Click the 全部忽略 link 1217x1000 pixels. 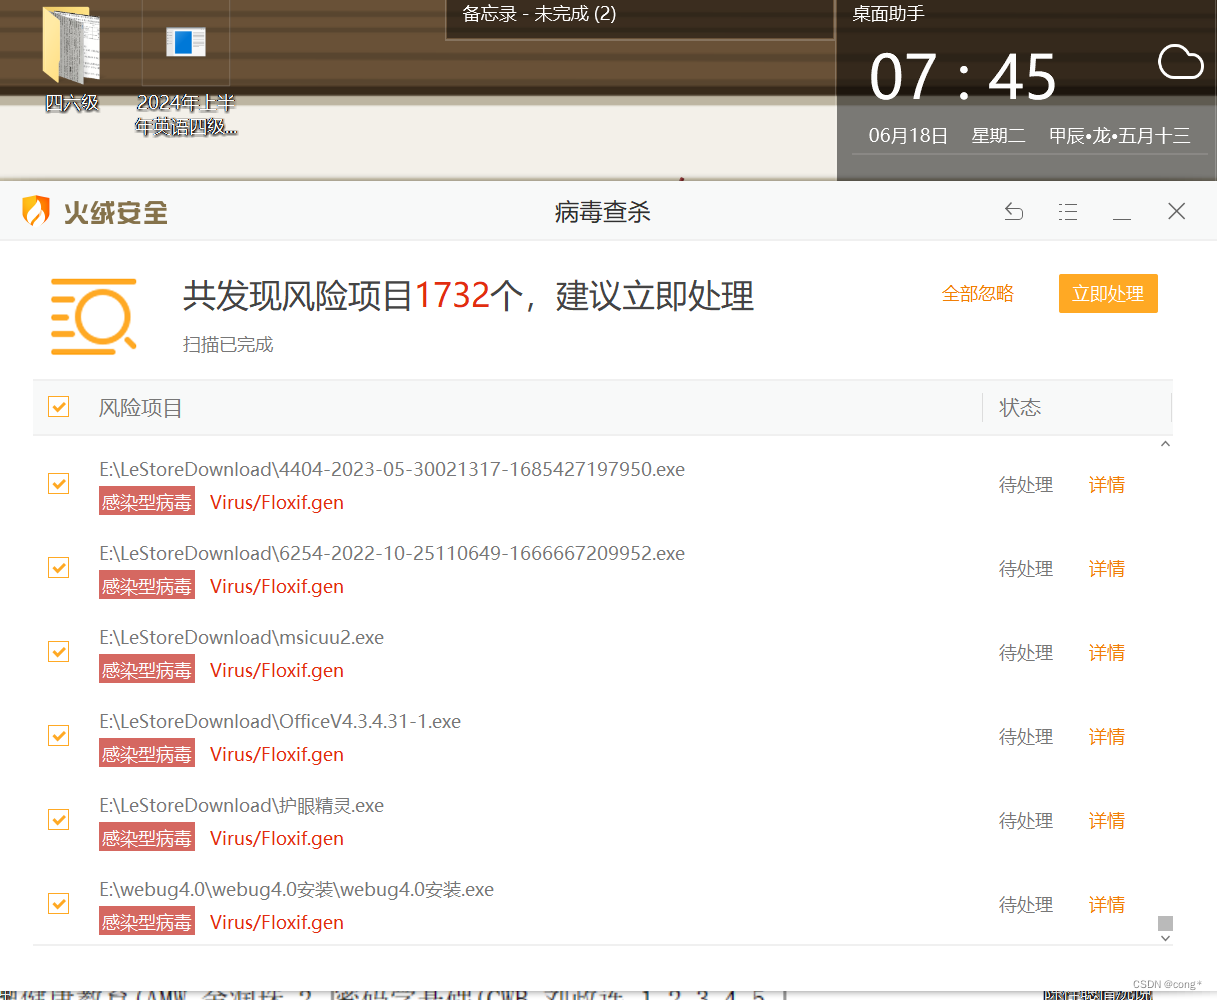tap(977, 294)
